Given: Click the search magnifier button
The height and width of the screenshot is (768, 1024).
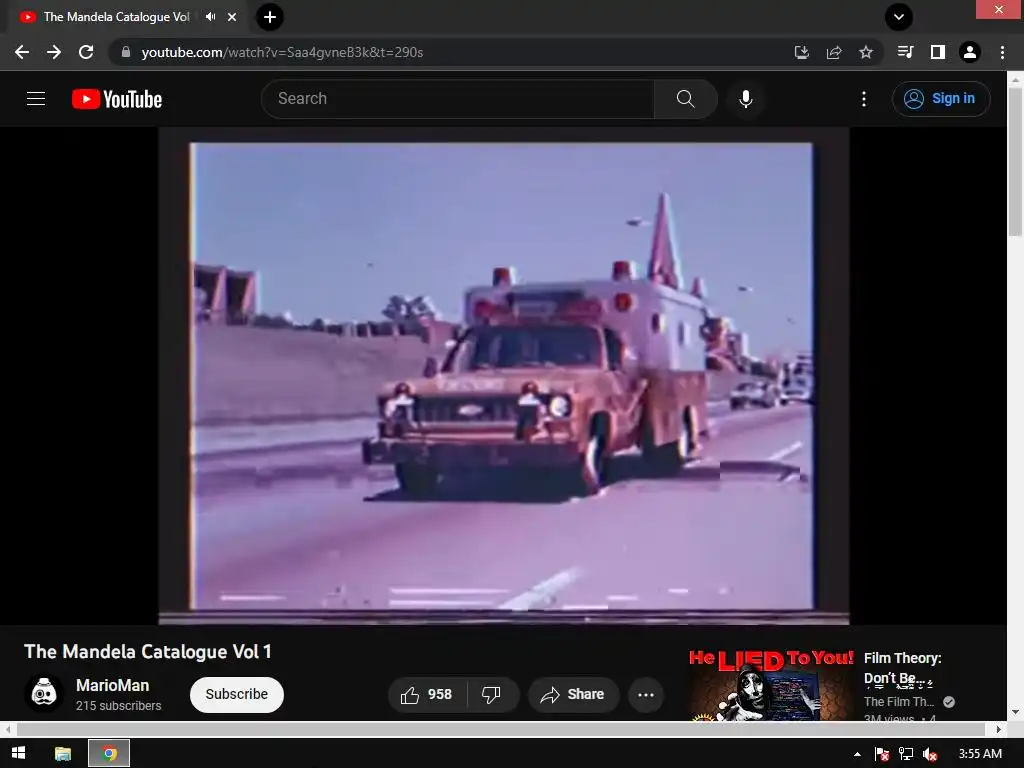Looking at the screenshot, I should click(686, 99).
